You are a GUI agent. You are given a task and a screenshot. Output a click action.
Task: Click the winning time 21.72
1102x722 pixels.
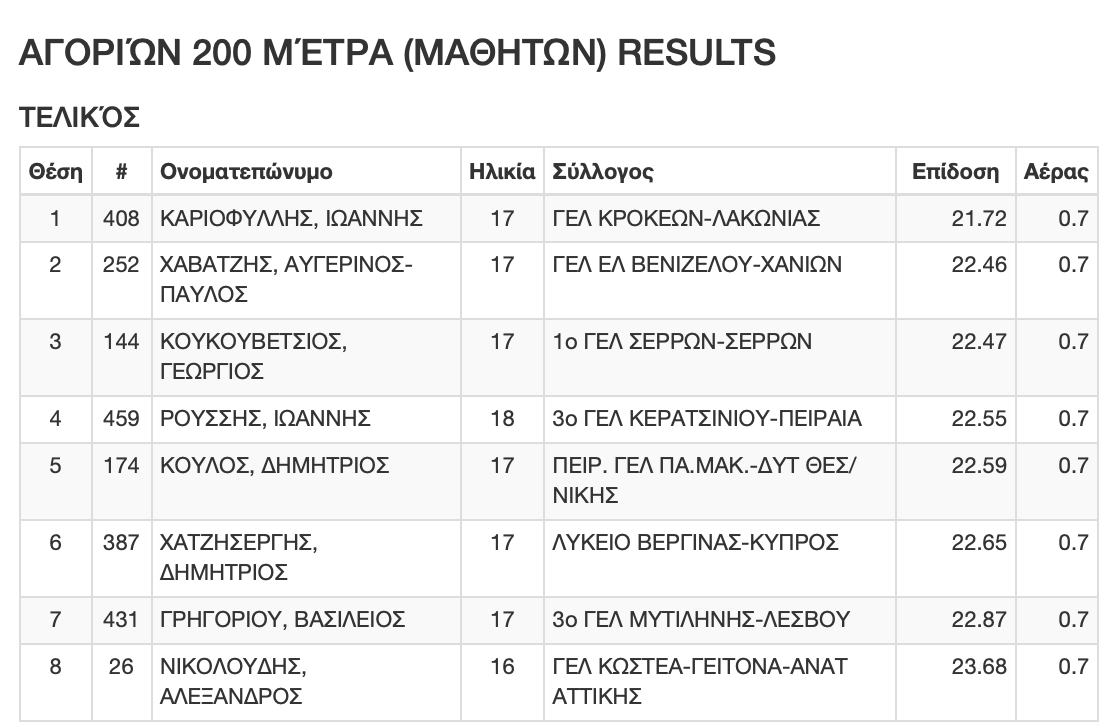[x=979, y=219]
